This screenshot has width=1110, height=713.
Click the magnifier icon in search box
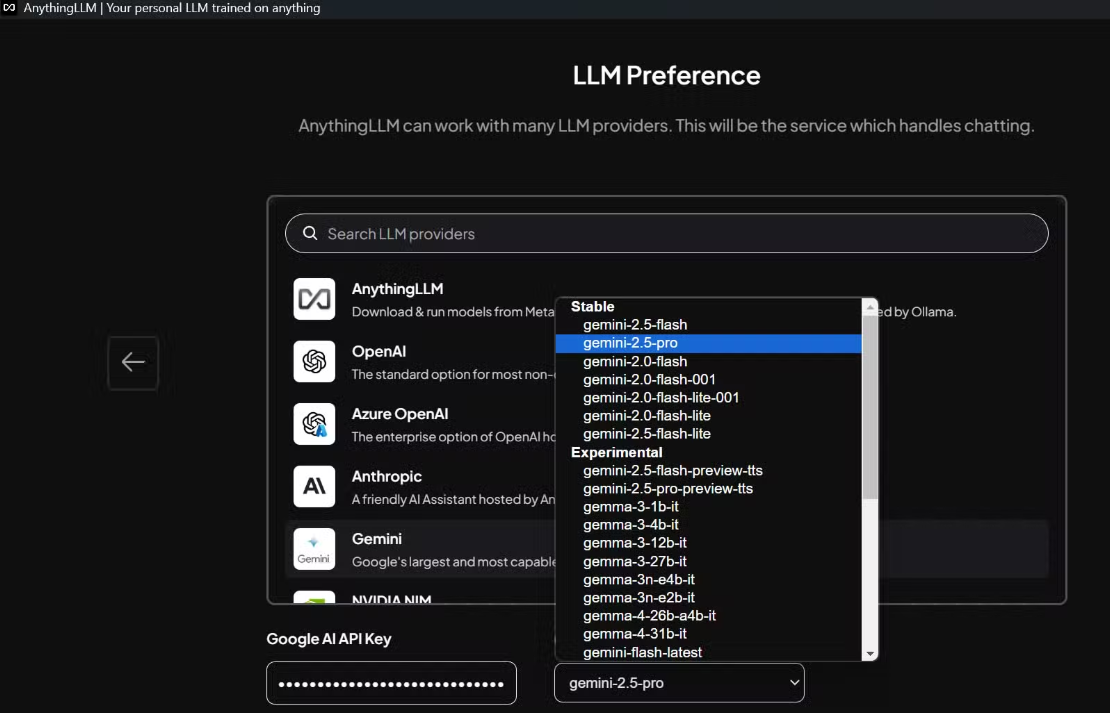pyautogui.click(x=310, y=233)
